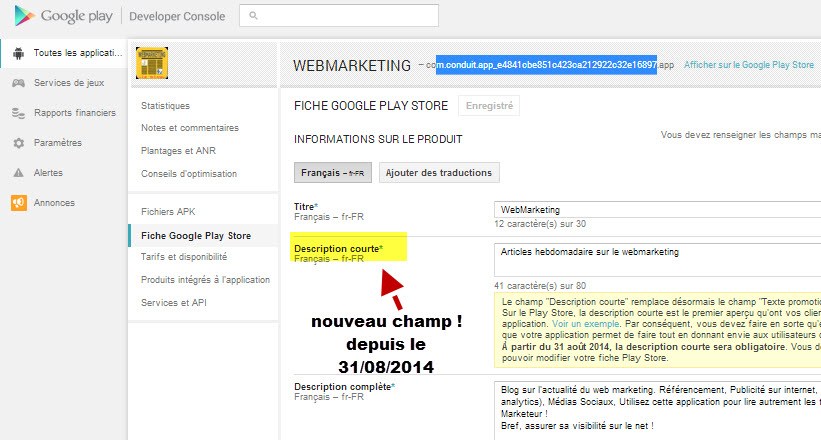Image resolution: width=821 pixels, height=440 pixels.
Task: Open Notes et commentaires
Action: [x=190, y=128]
